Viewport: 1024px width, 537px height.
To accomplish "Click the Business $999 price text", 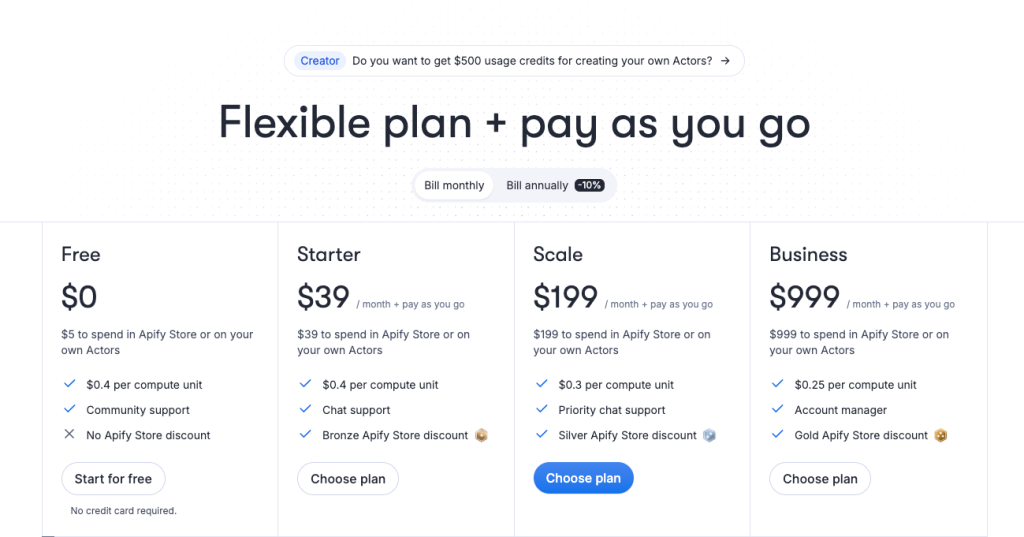I will pos(804,297).
